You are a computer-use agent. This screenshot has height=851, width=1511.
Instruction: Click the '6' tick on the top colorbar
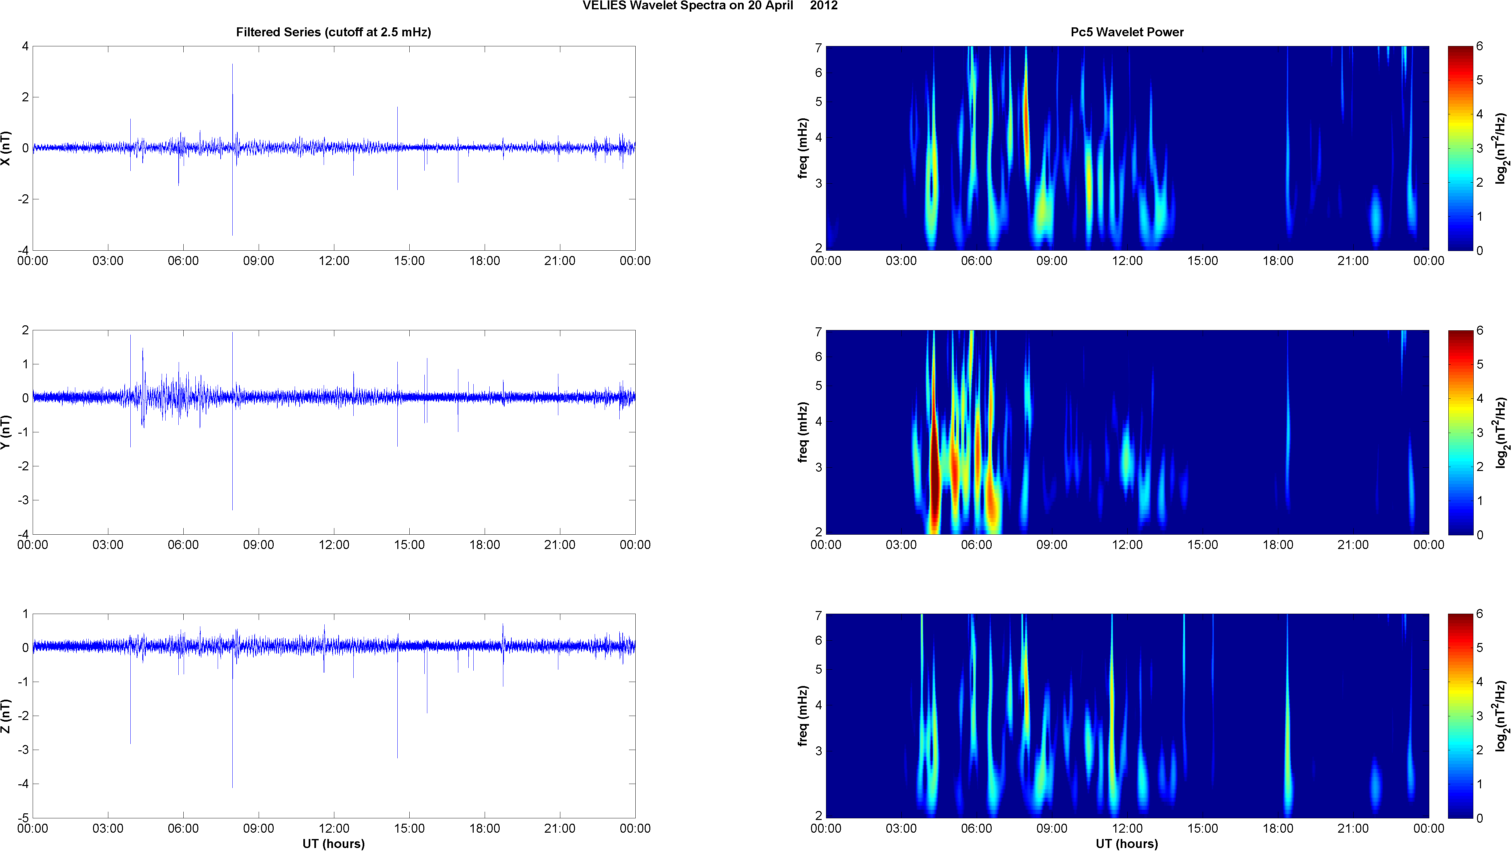1480,46
